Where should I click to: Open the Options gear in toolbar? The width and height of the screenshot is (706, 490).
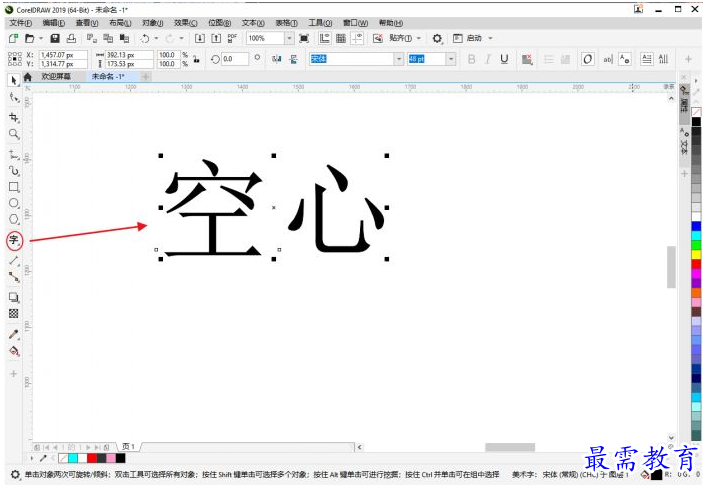click(x=437, y=39)
